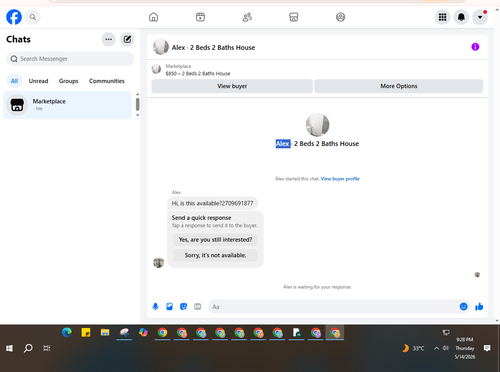Switch to the Unread filter

click(x=38, y=81)
